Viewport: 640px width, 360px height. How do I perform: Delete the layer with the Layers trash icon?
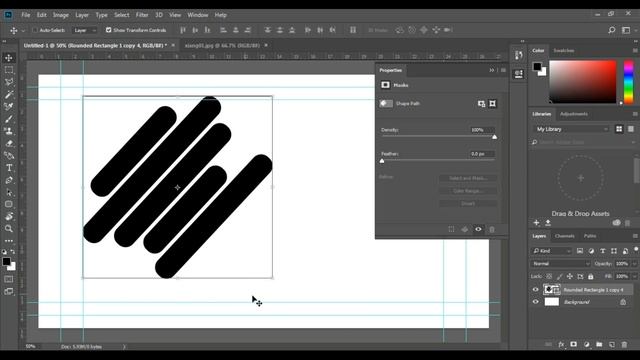pyautogui.click(x=624, y=344)
